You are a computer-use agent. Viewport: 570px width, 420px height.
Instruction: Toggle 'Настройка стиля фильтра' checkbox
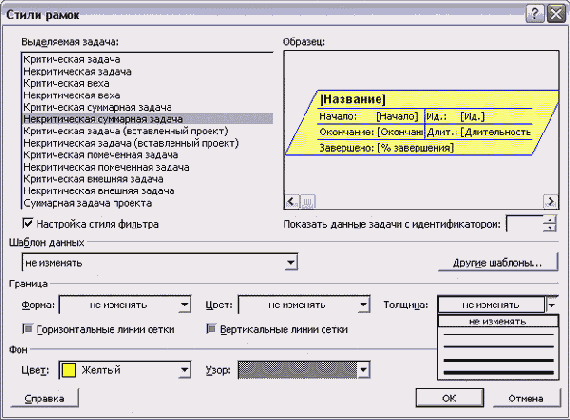28,223
